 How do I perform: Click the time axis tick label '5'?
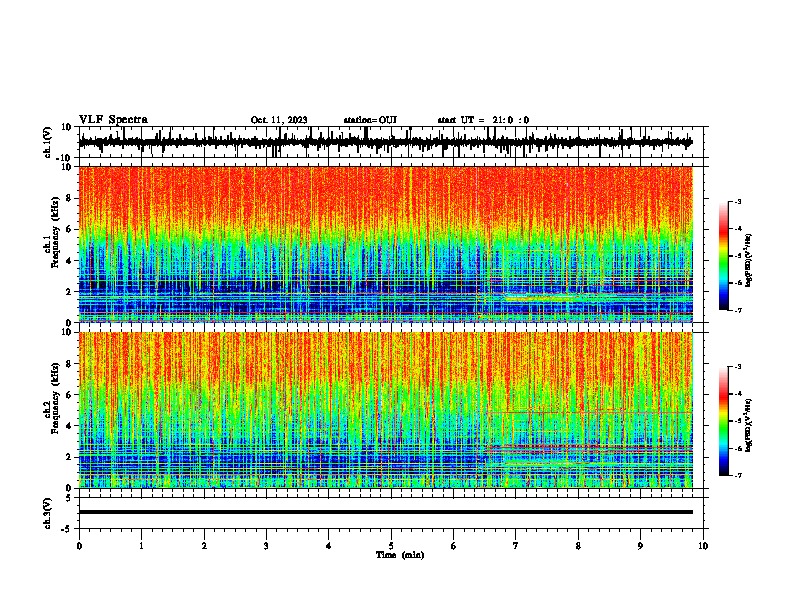(391, 546)
